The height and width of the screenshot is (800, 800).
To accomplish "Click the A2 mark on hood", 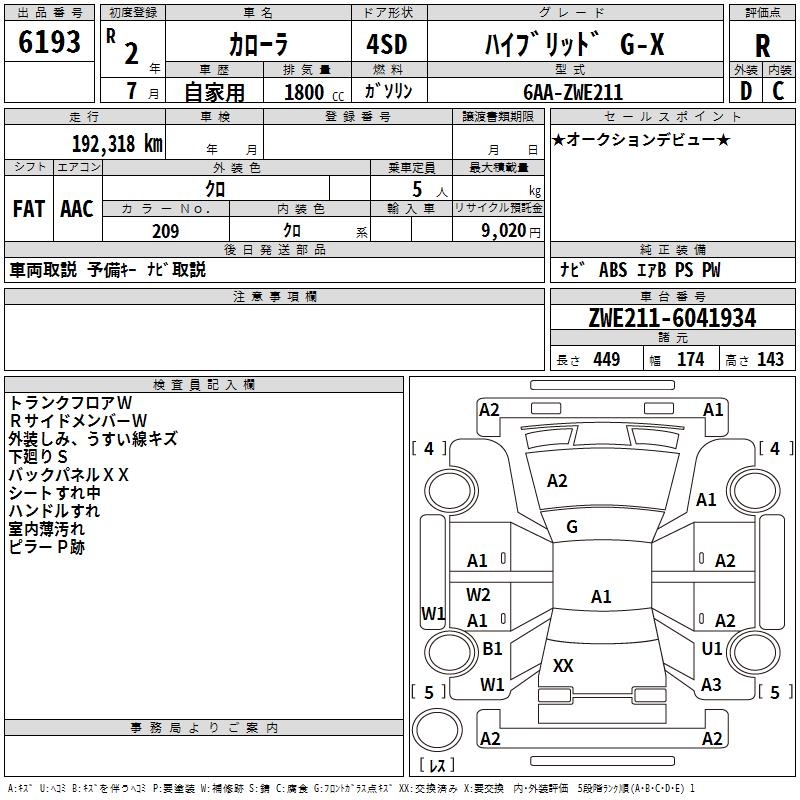I will point(557,481).
